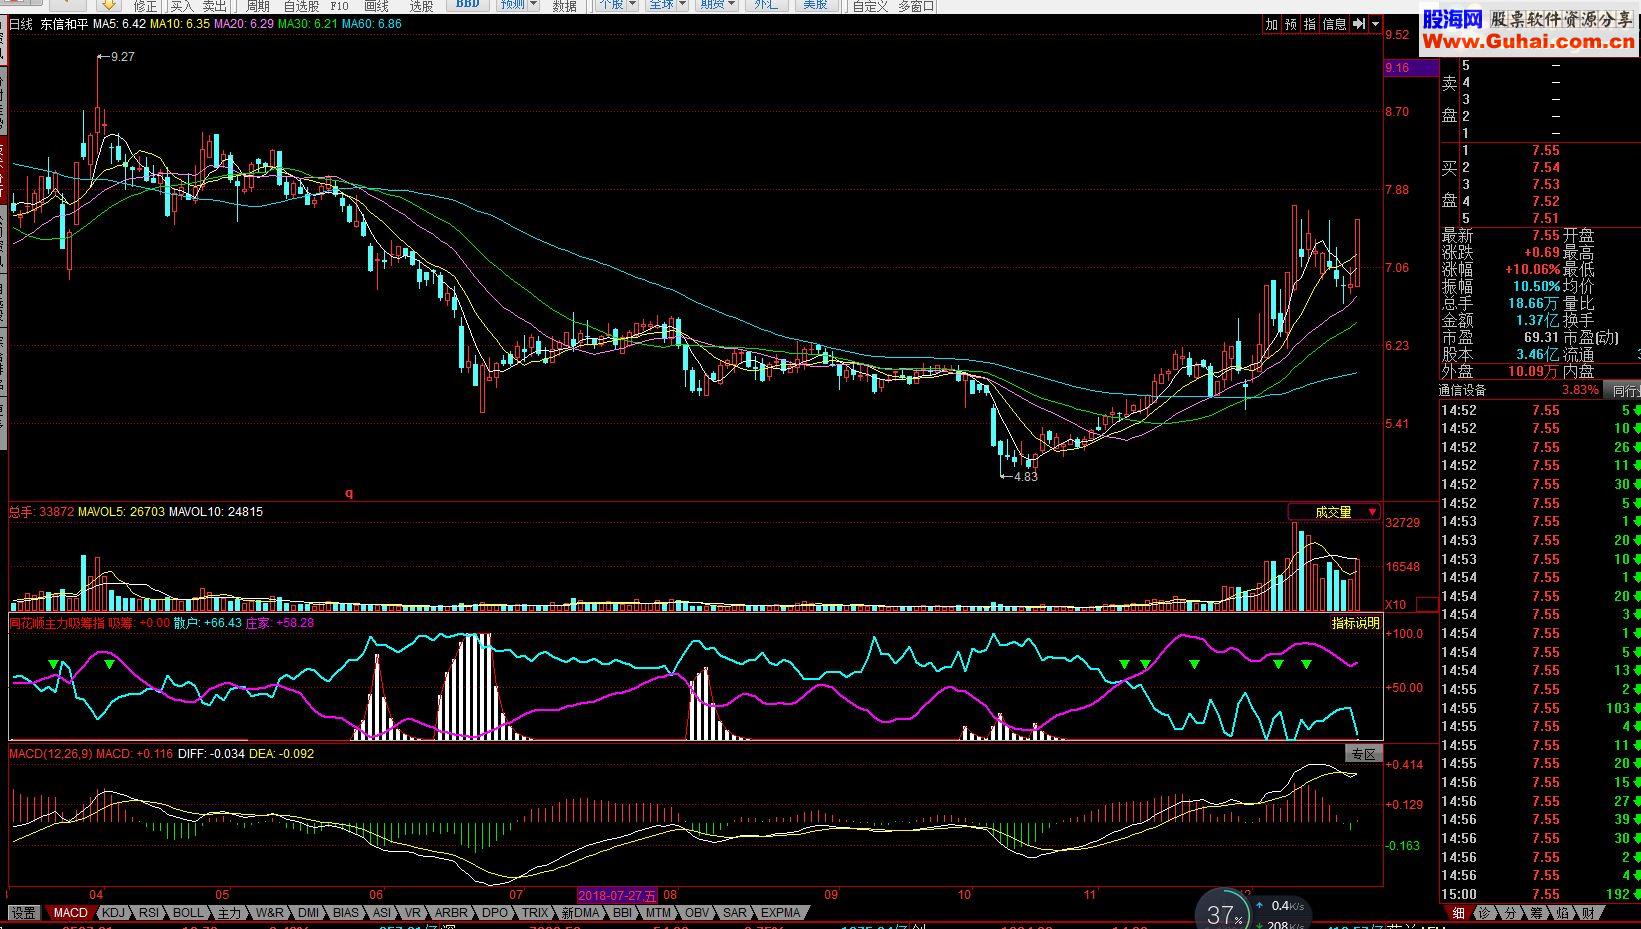Switch to the BIAS indicator tab
Viewport: 1641px width, 929px height.
pyautogui.click(x=346, y=913)
